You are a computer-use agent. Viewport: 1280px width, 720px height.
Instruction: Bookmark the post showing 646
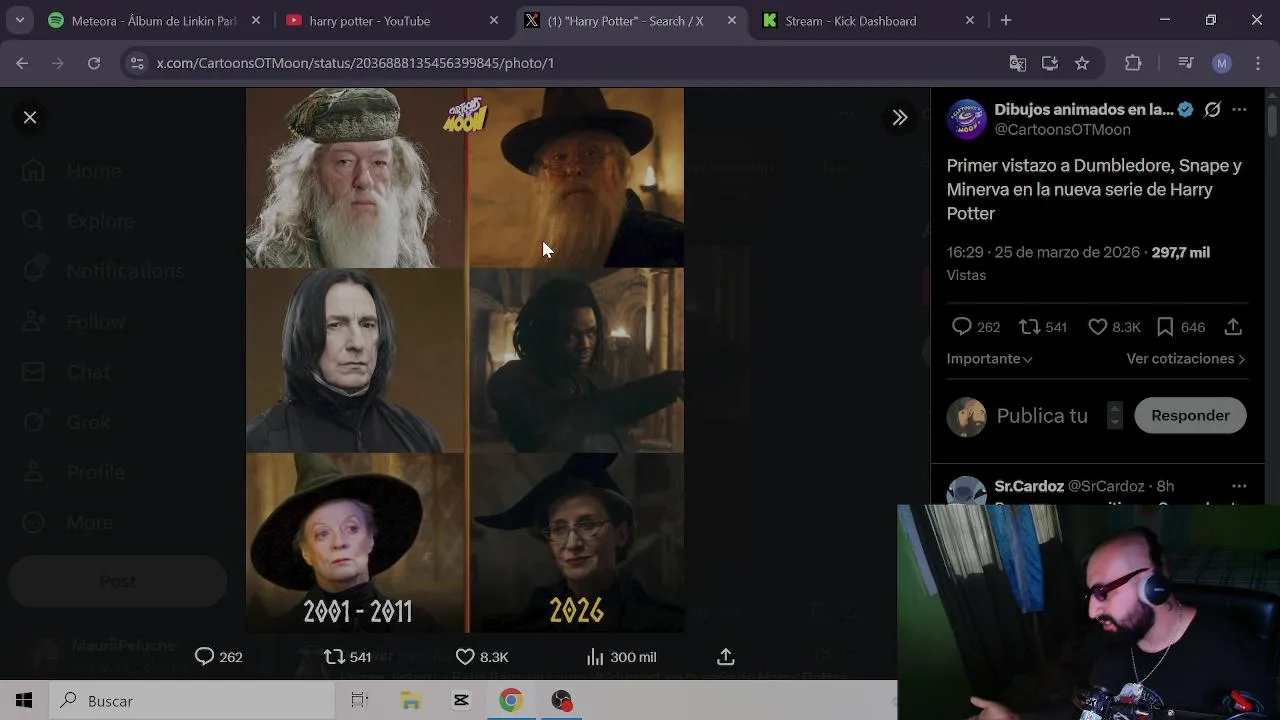[1165, 326]
